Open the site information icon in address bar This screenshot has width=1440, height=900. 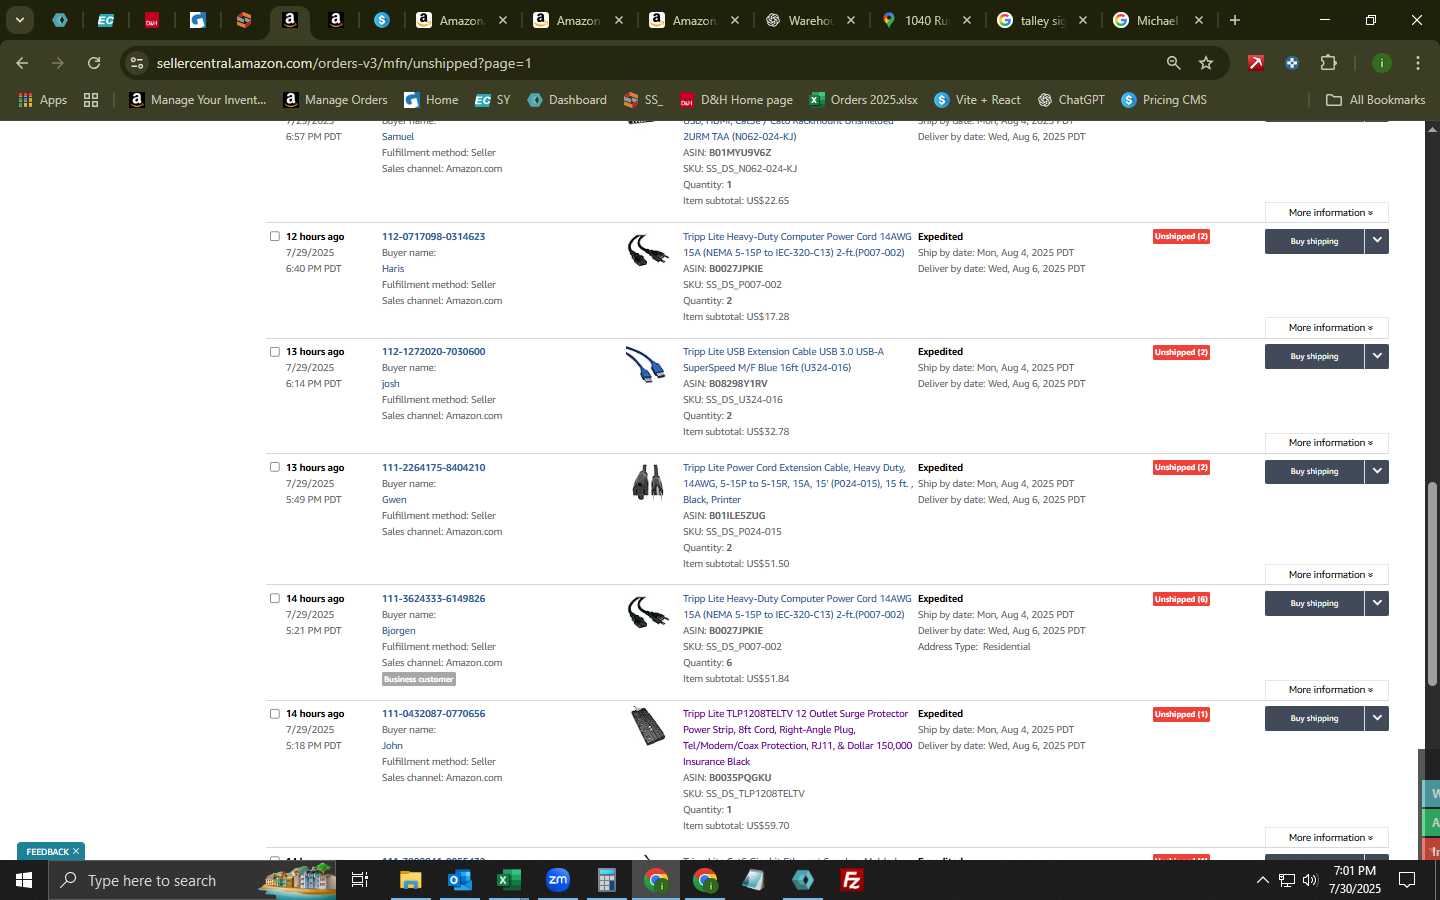(x=137, y=63)
